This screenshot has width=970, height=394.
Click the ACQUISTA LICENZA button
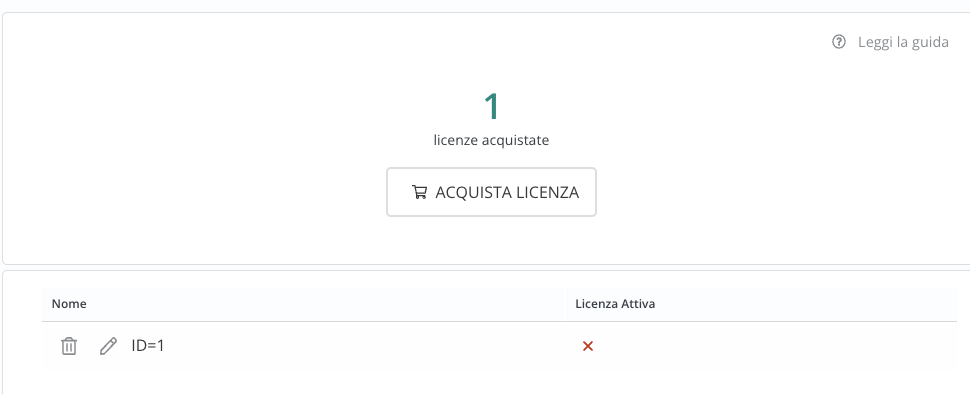point(491,192)
